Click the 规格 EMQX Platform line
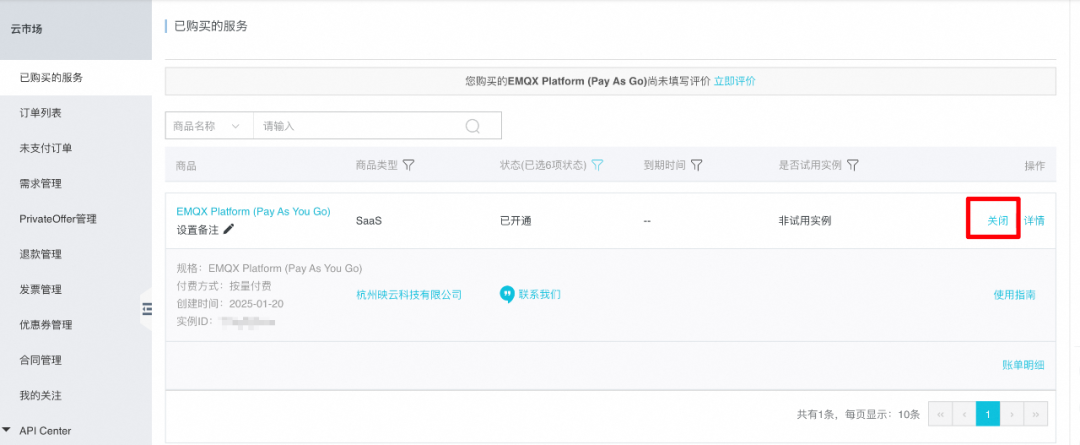The height and width of the screenshot is (445, 1080). tap(269, 268)
